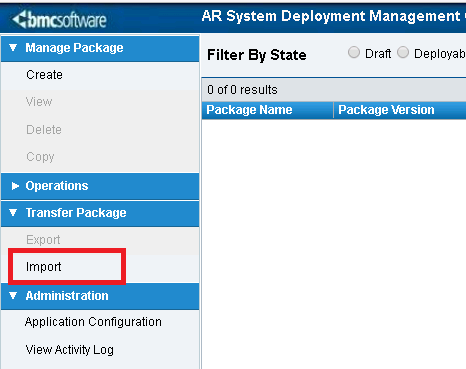Screen dimensions: 466x369
Task: Choose the Delete package option
Action: click(x=44, y=129)
